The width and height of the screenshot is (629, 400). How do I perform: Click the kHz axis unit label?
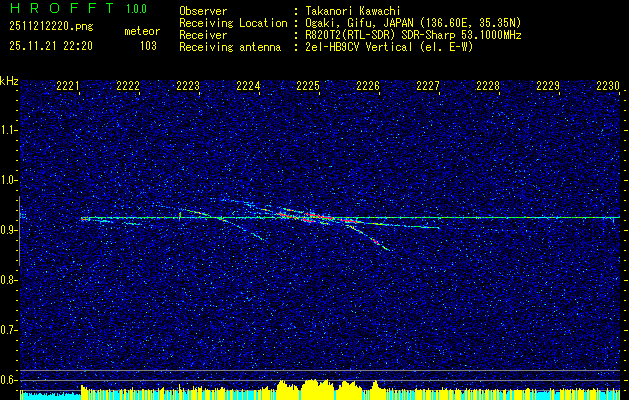[x=9, y=81]
